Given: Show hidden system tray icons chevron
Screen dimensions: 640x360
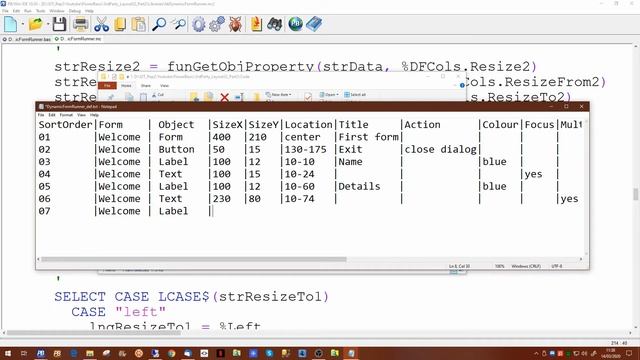Looking at the screenshot, I should [536, 353].
